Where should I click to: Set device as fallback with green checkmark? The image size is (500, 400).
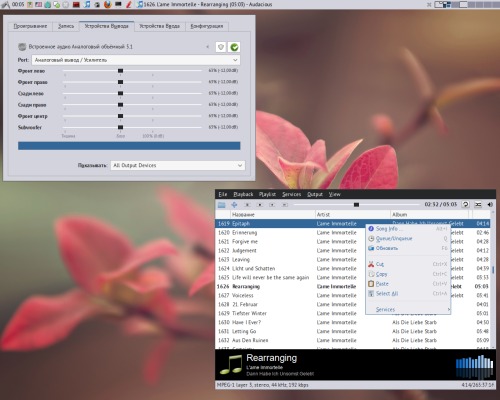click(x=234, y=47)
